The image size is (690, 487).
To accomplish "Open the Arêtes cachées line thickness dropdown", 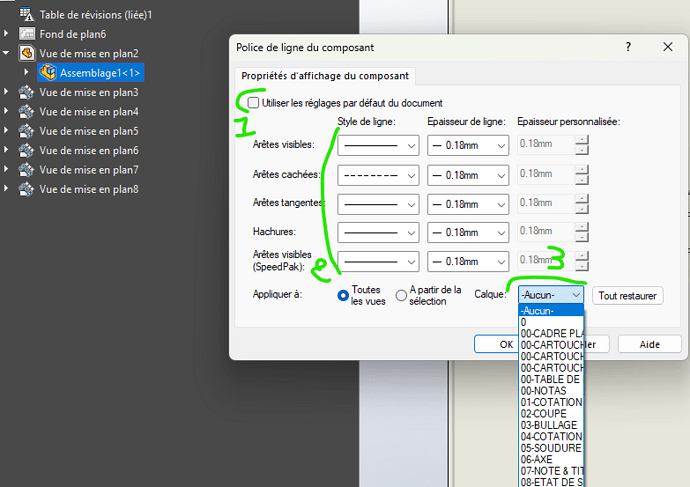I will pos(468,175).
